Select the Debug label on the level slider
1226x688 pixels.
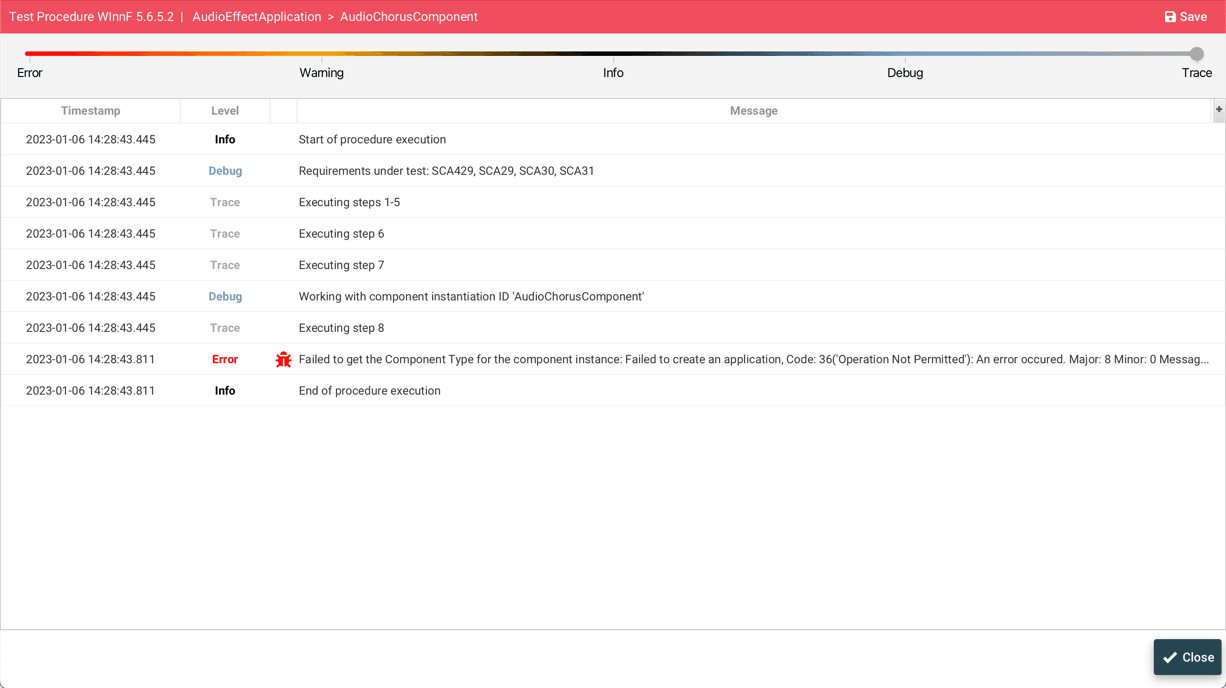click(x=905, y=72)
